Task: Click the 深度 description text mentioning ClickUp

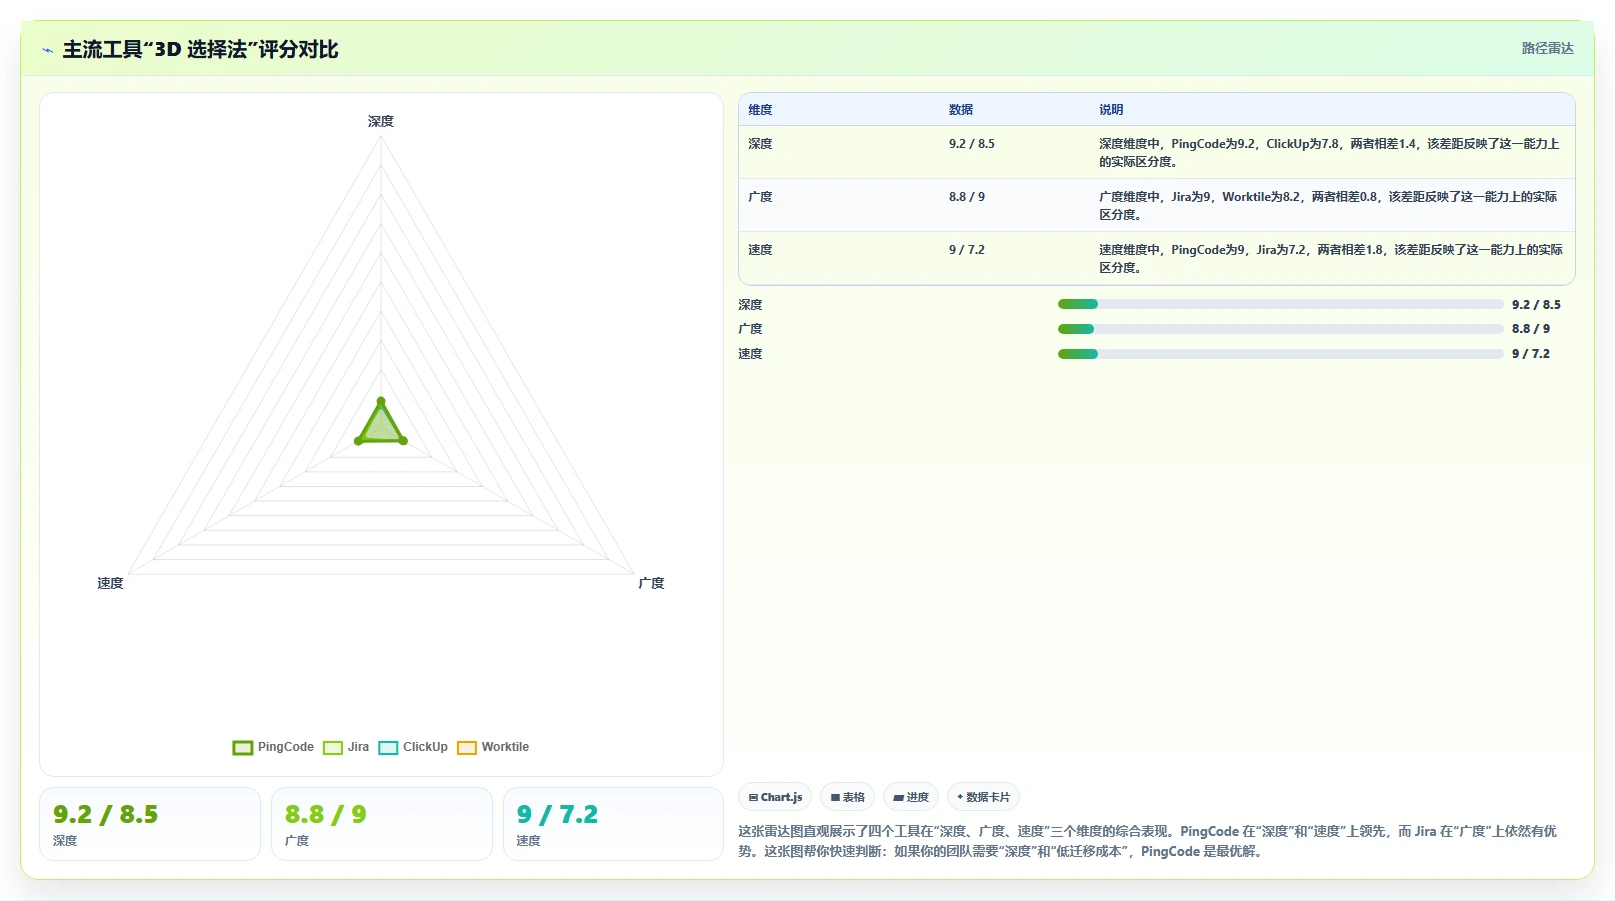Action: click(x=1330, y=153)
